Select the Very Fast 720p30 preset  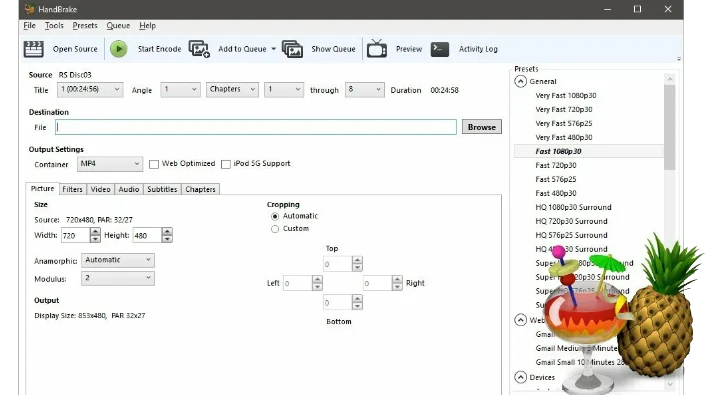(x=564, y=109)
